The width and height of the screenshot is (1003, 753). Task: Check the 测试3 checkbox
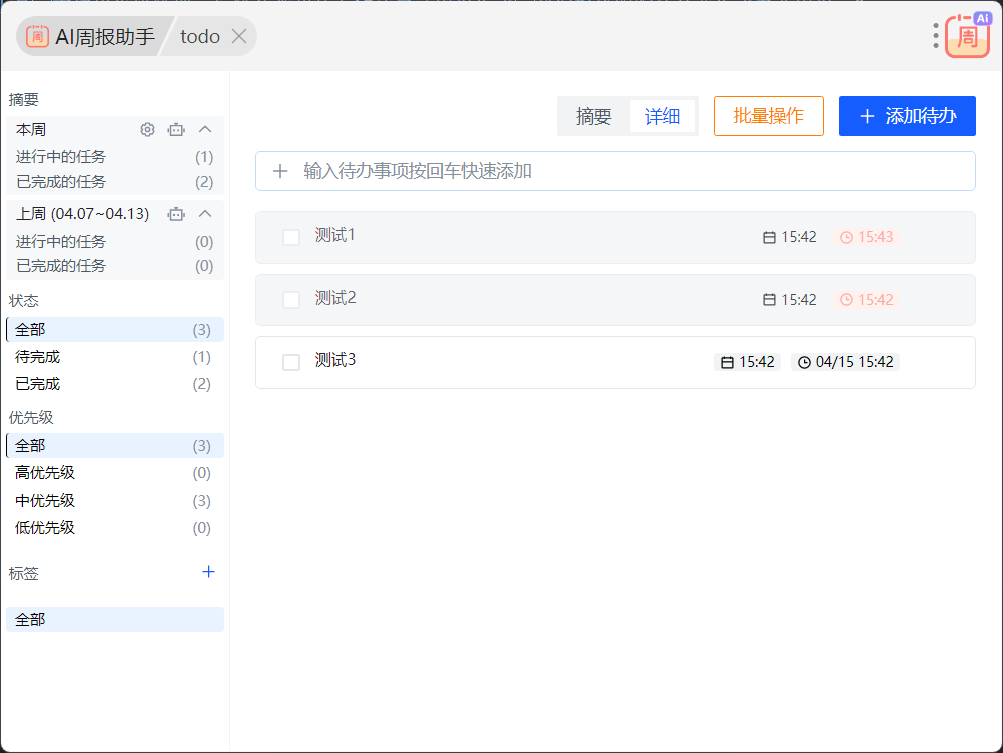point(291,362)
